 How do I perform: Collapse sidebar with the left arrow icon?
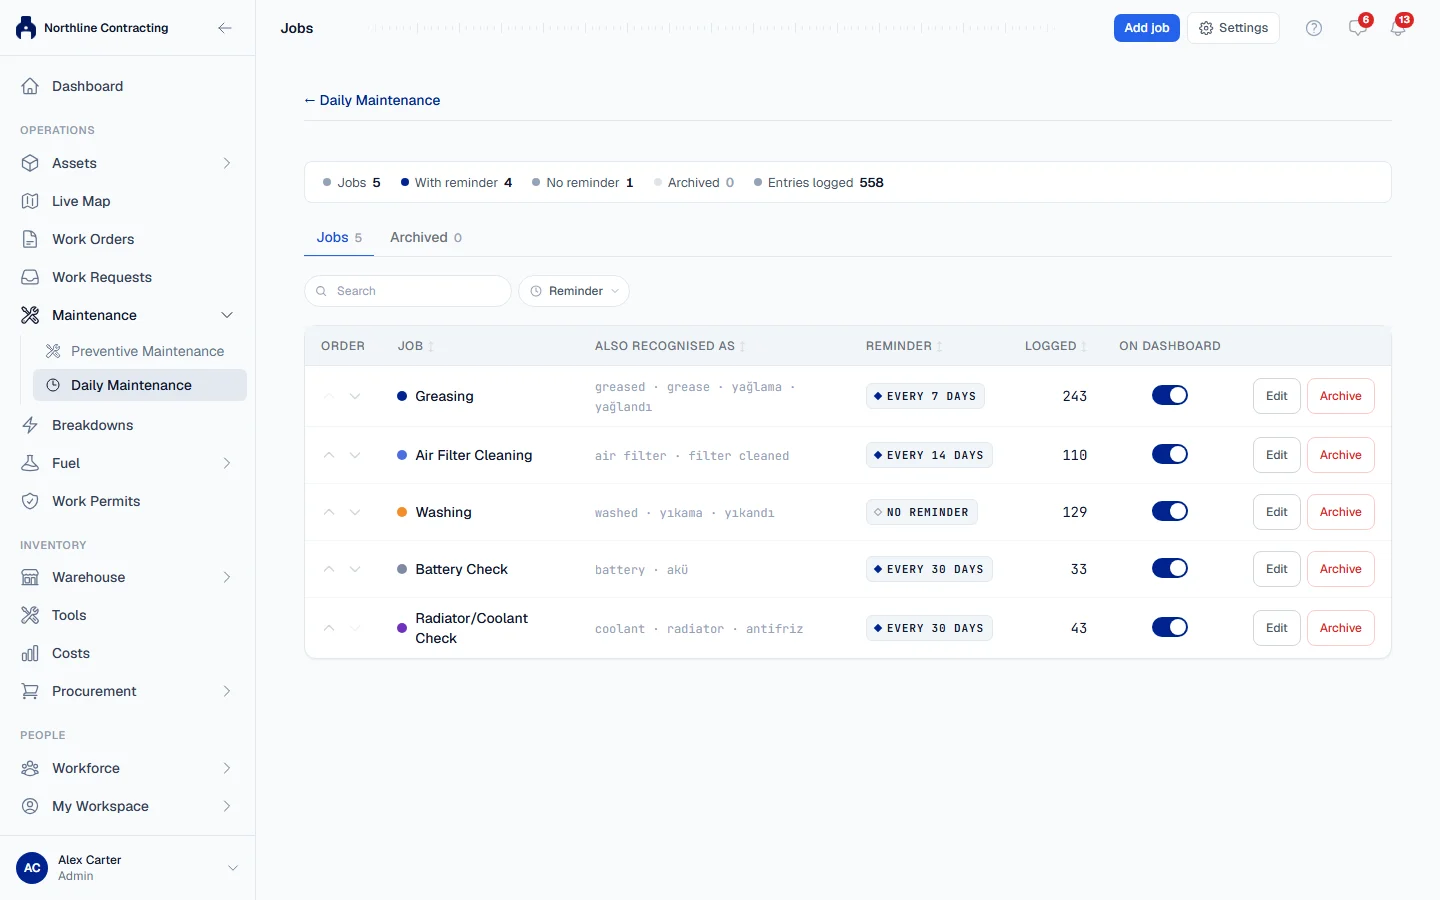tap(225, 28)
